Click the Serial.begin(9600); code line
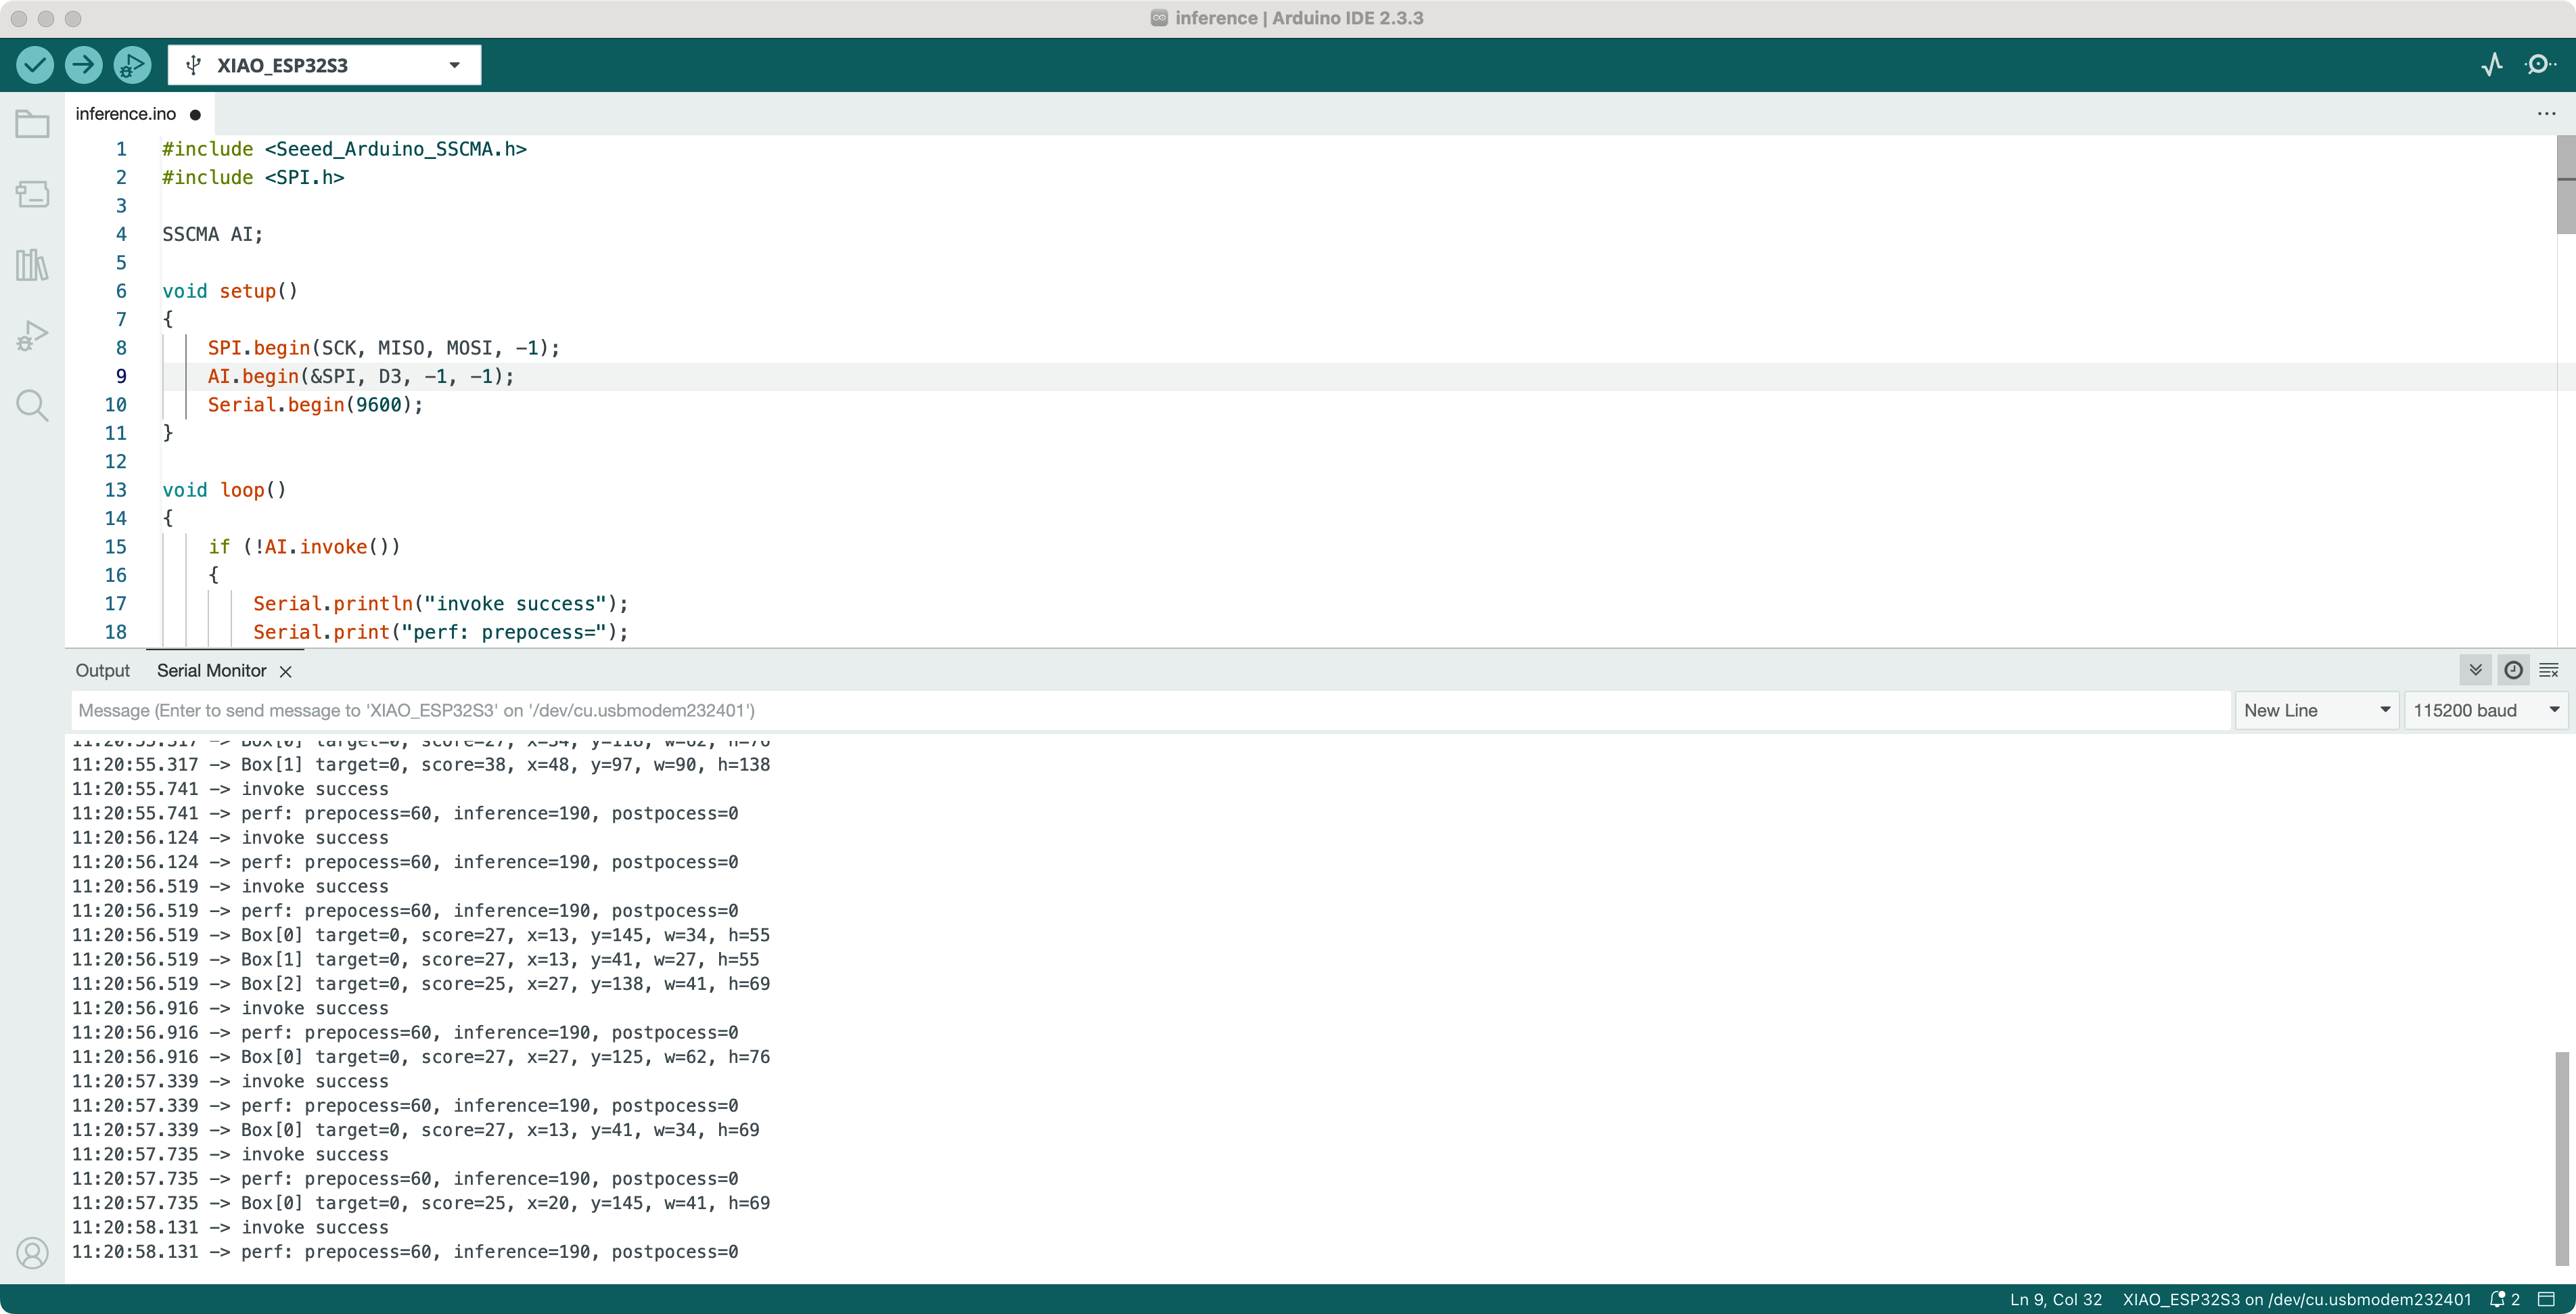 point(315,405)
